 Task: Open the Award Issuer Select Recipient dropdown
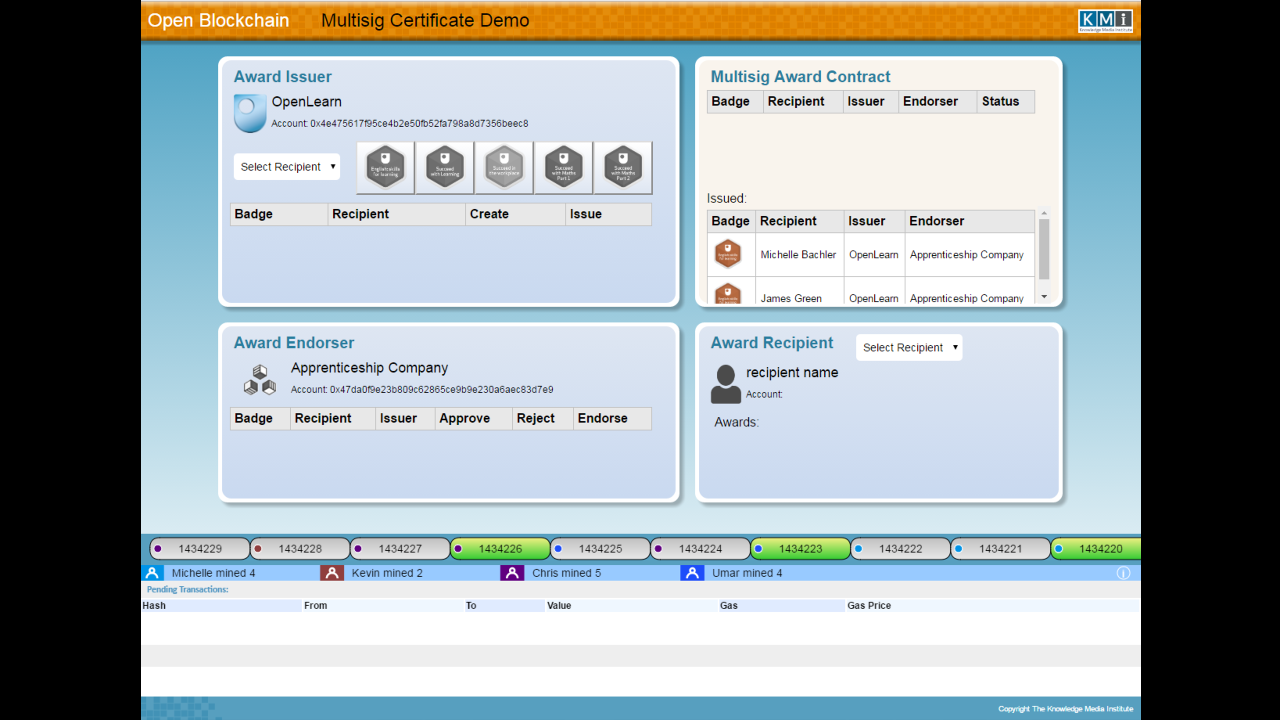[287, 167]
